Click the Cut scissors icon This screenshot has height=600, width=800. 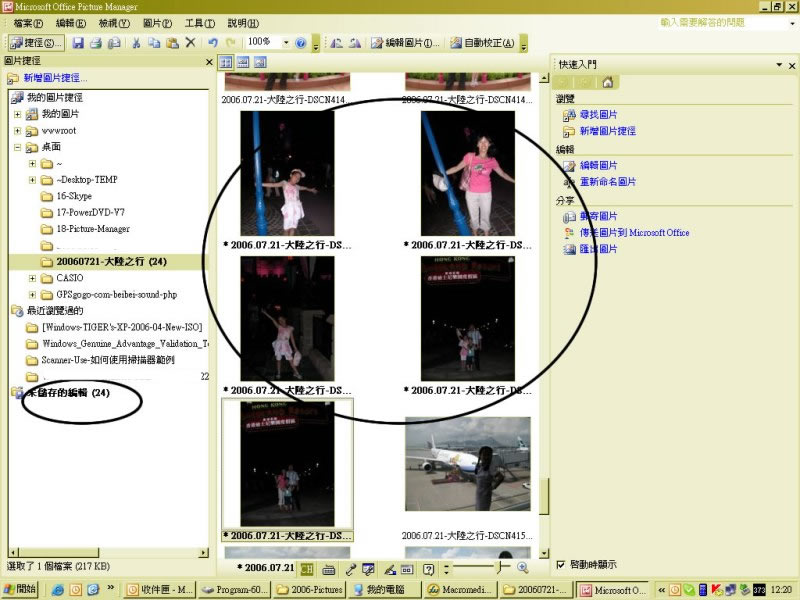point(136,43)
